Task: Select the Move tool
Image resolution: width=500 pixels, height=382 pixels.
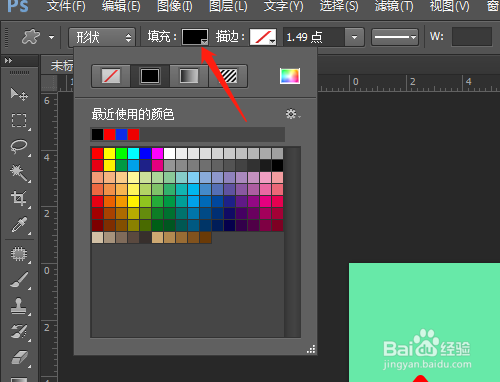Action: click(19, 94)
